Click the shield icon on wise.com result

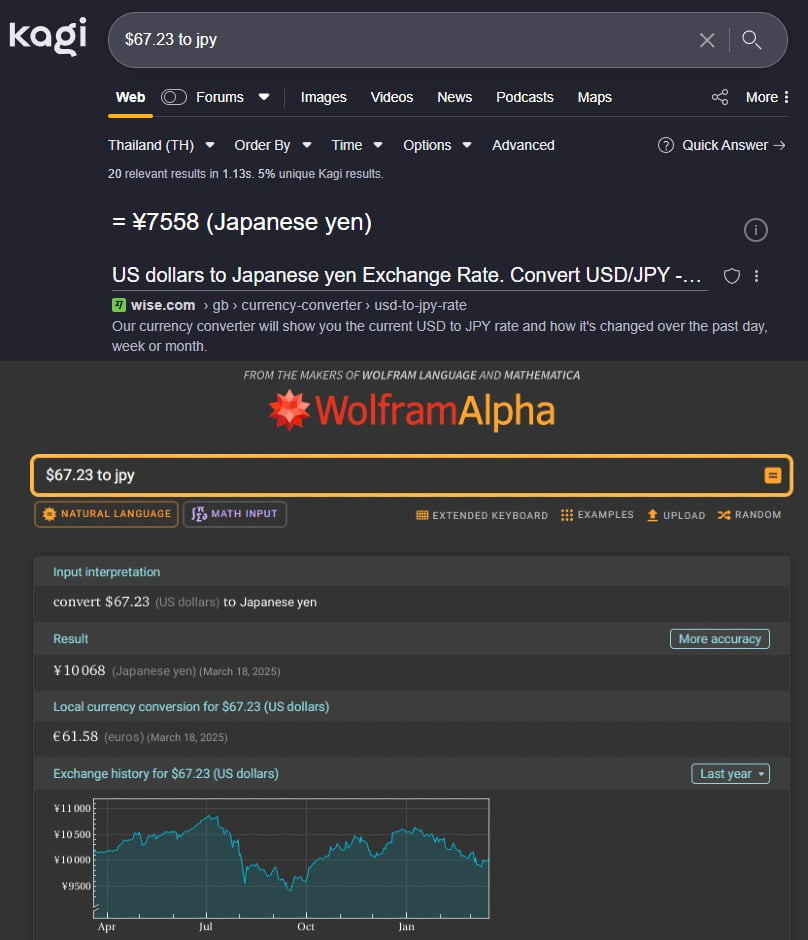731,276
